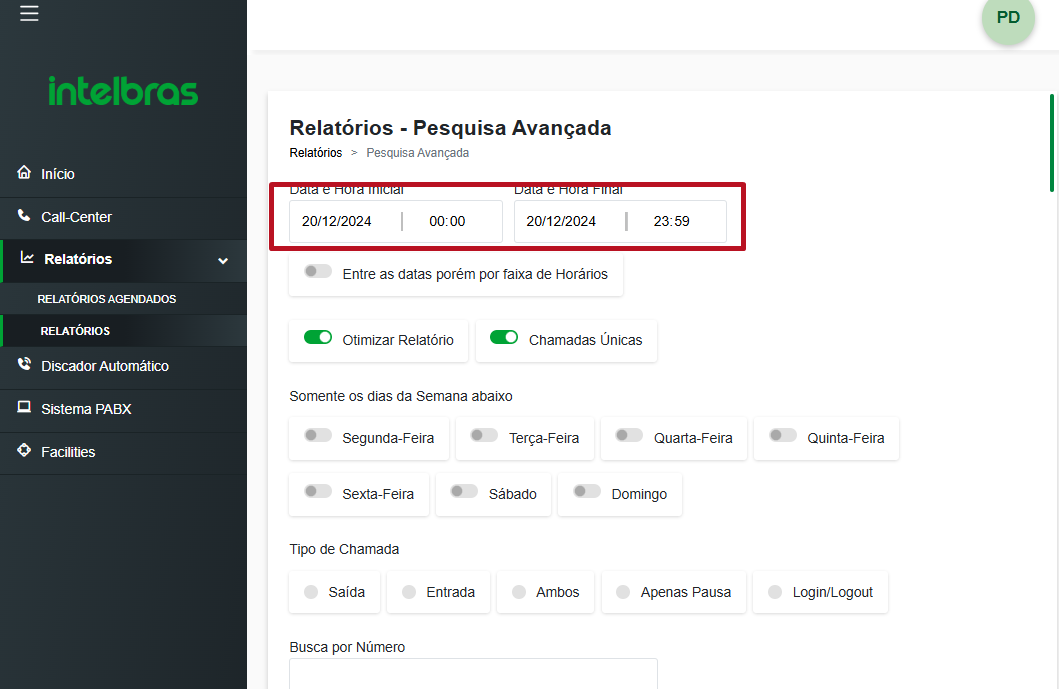Open the hamburger menu icon
This screenshot has width=1059, height=689.
point(29,13)
